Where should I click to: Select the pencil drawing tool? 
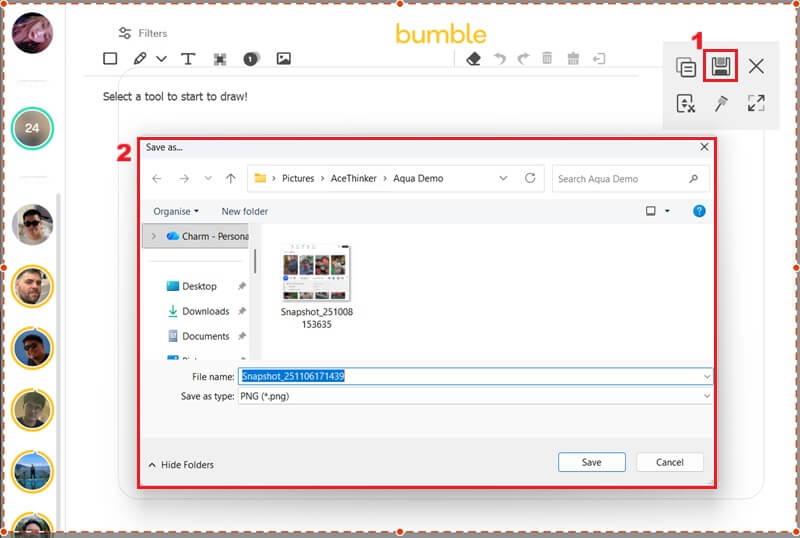tap(140, 59)
